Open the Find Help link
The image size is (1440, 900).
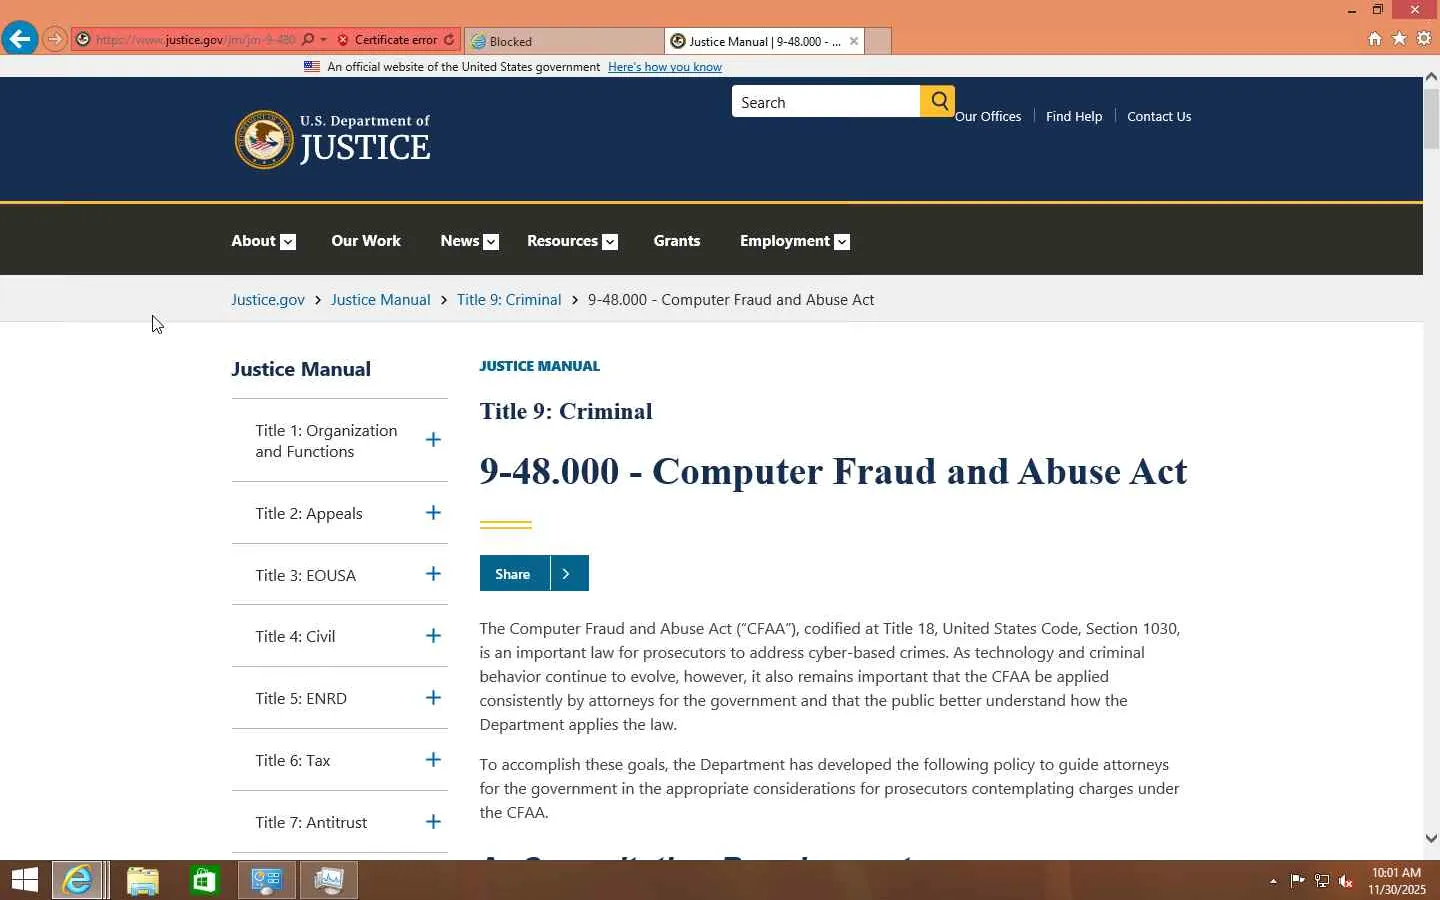click(x=1074, y=116)
